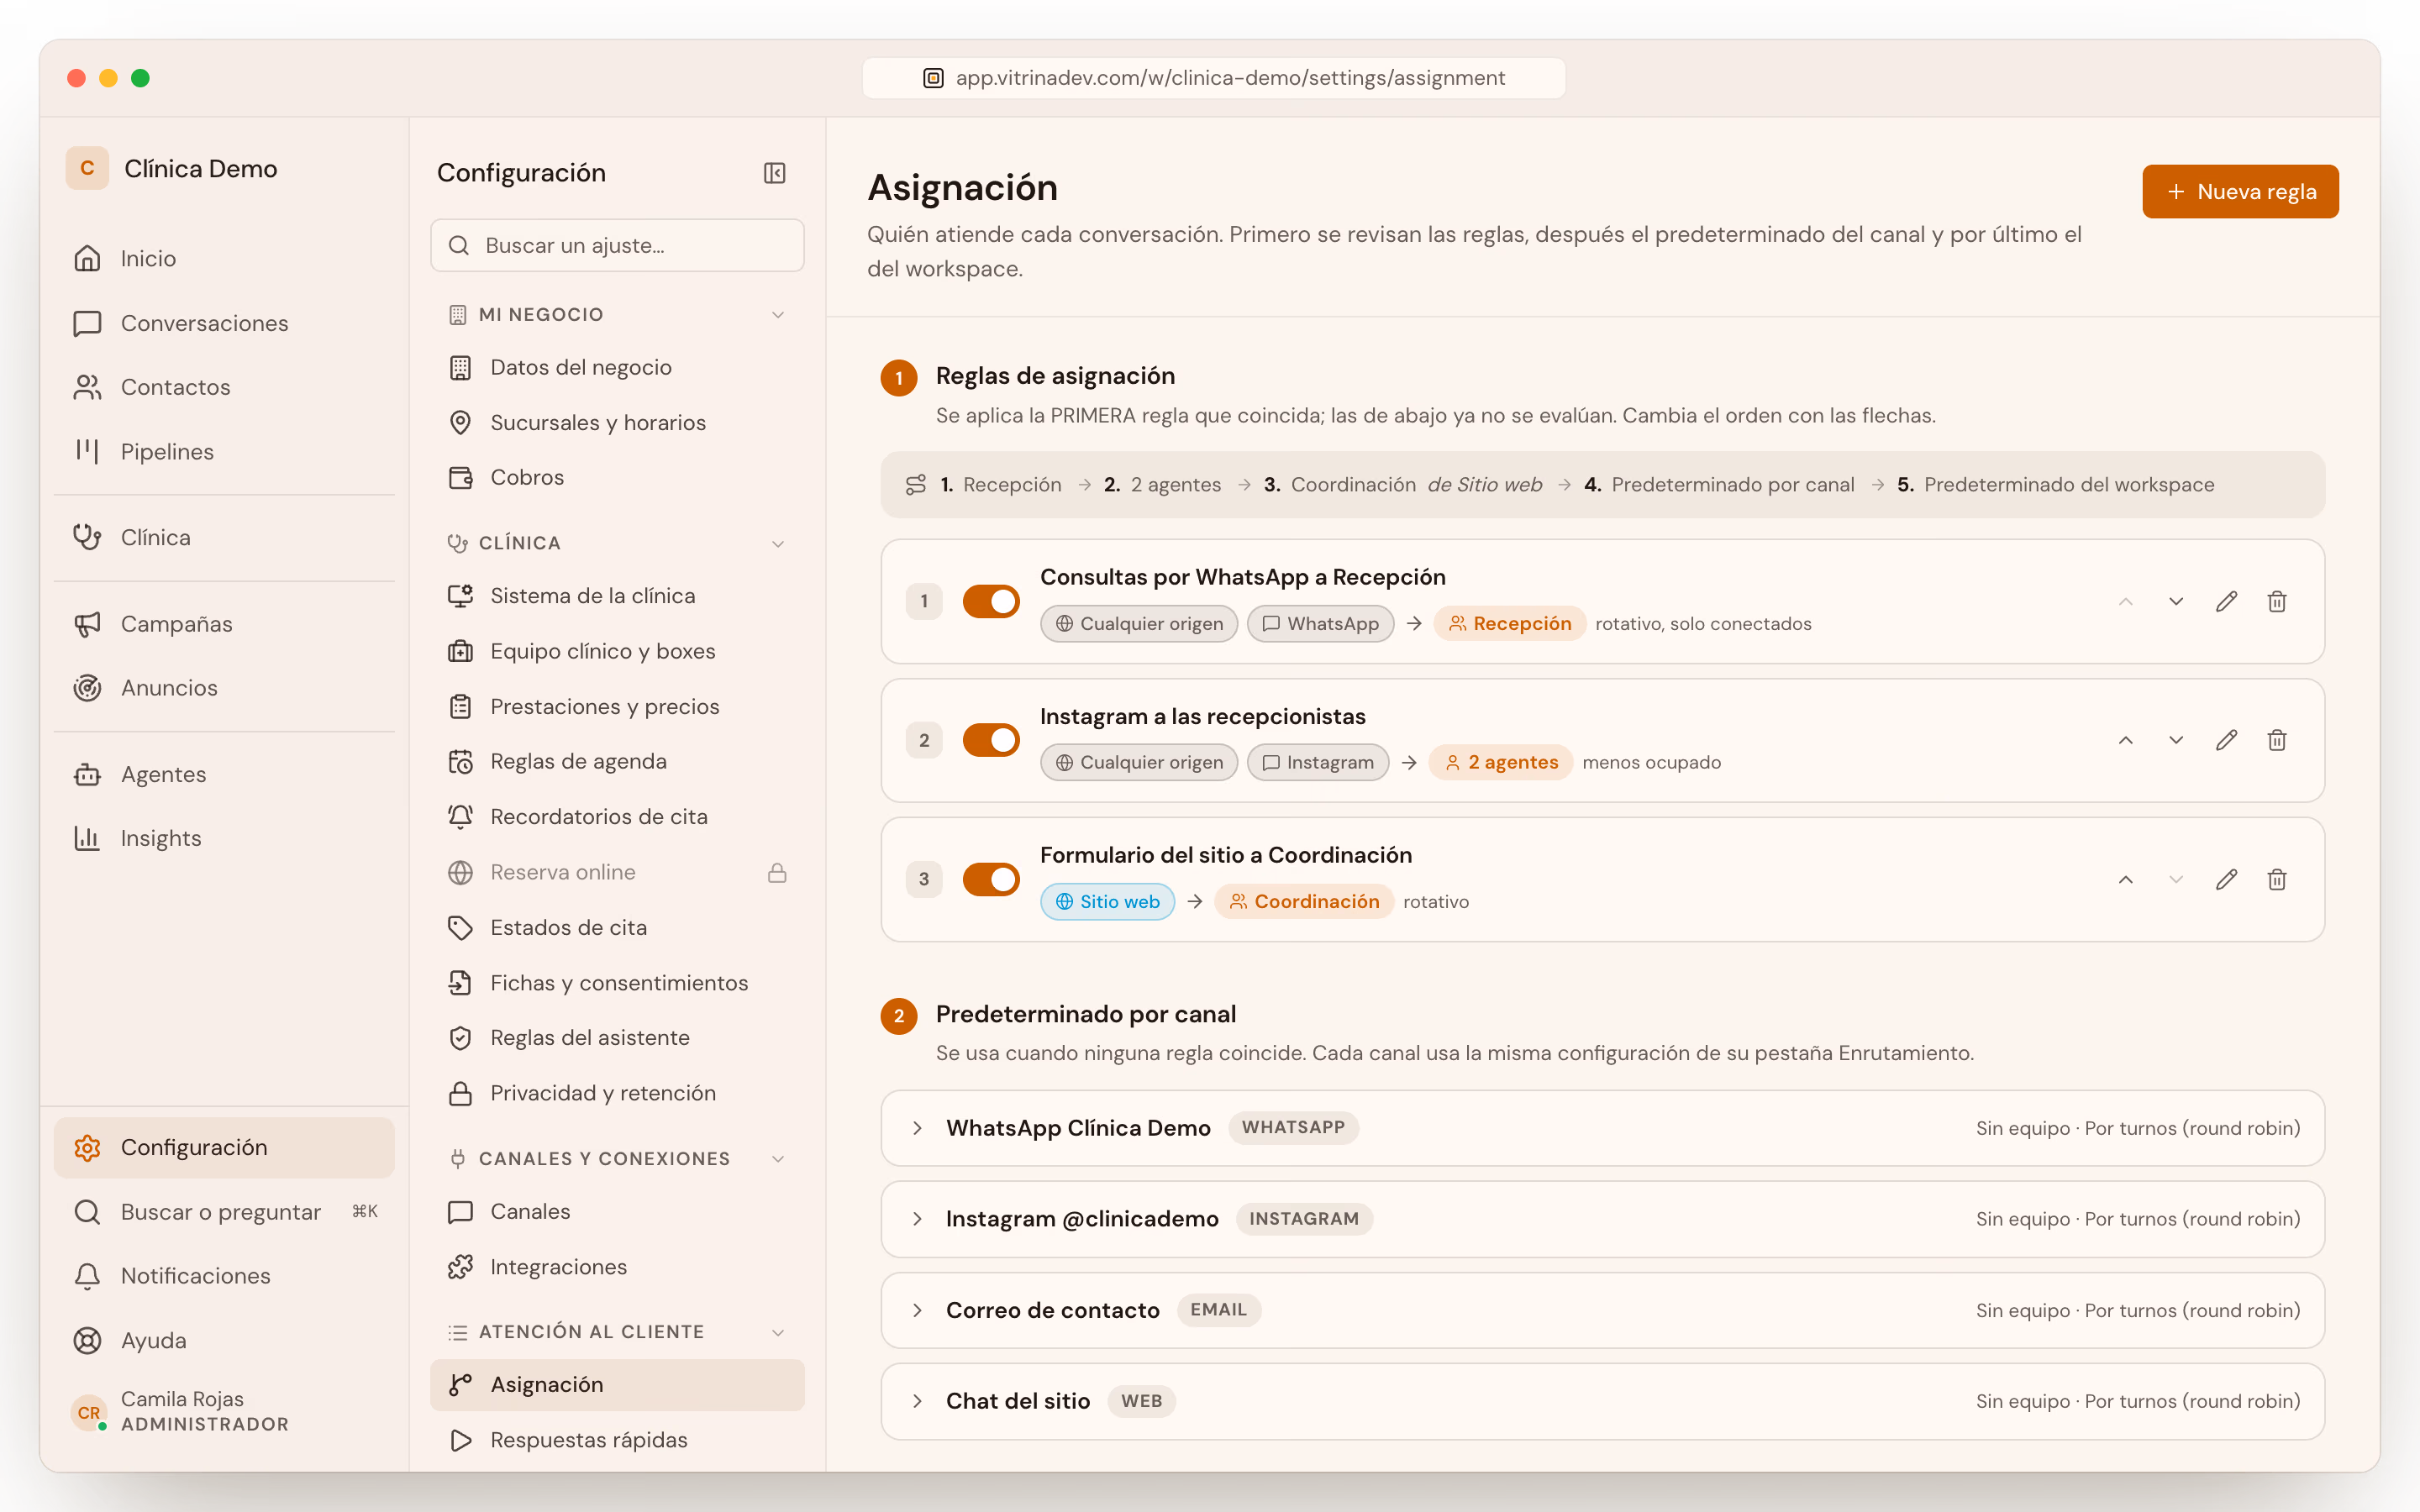Select Respuestas rápidas in settings menu
Image resolution: width=2420 pixels, height=1512 pixels.
click(x=617, y=1439)
